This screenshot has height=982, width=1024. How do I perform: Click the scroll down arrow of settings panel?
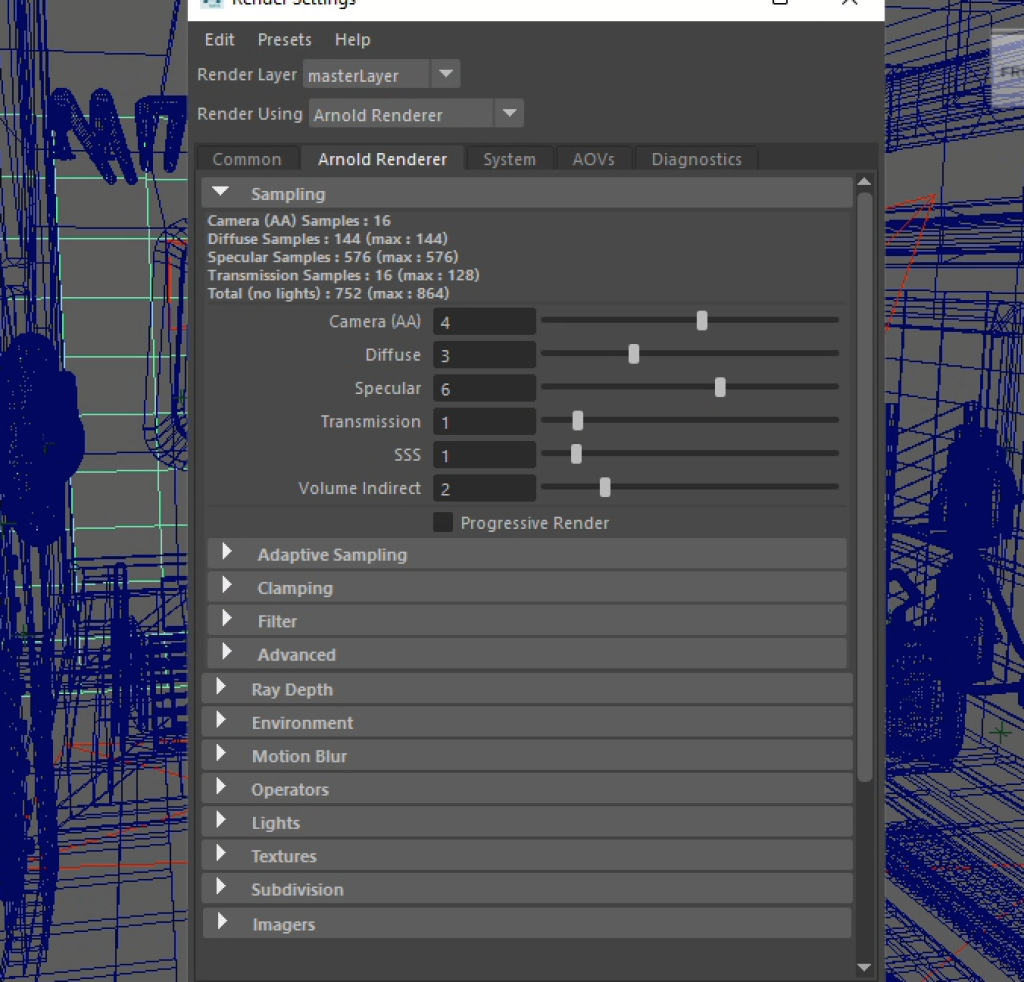click(864, 966)
